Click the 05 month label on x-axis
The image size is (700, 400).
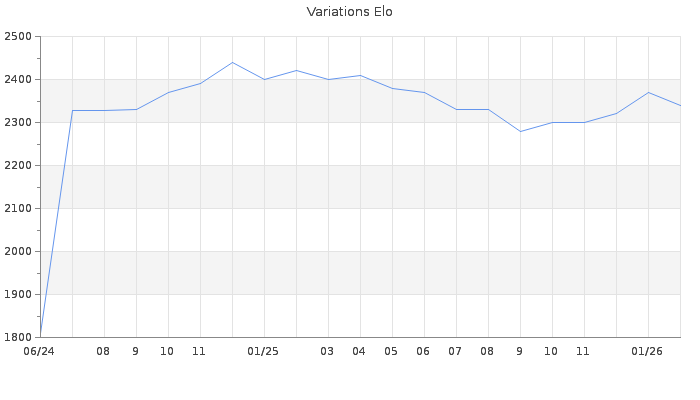coord(391,352)
